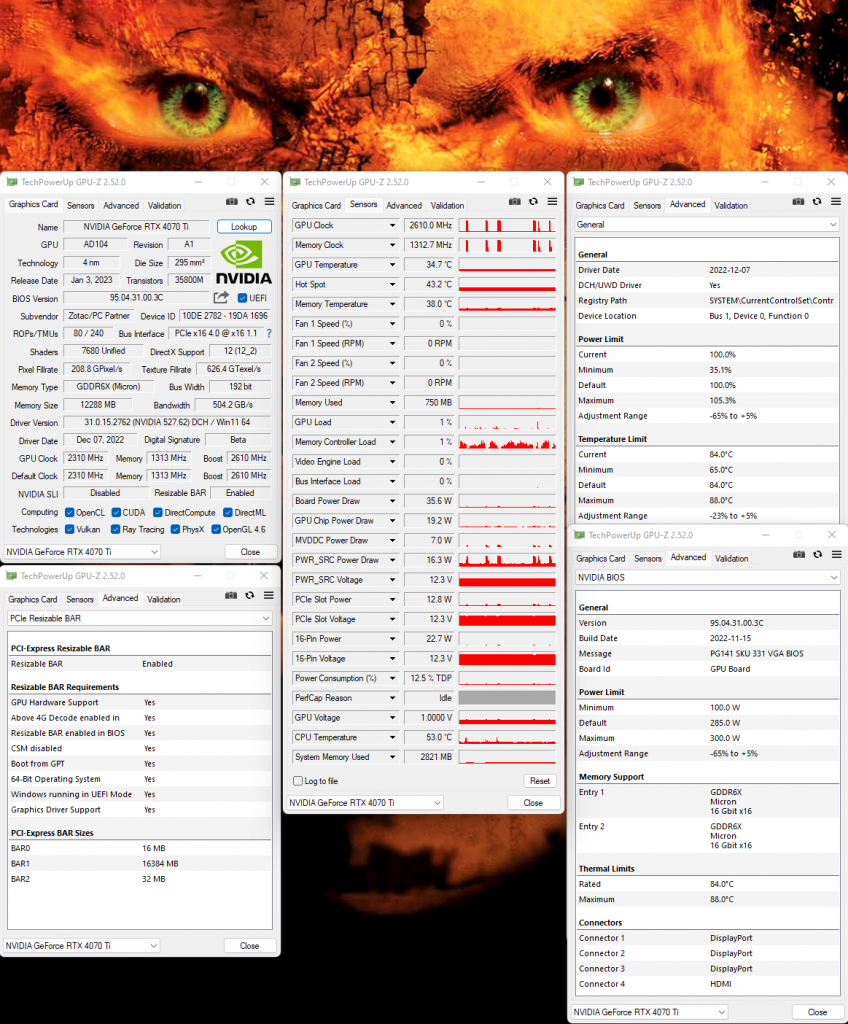Click BIOS export share icon

(x=221, y=298)
